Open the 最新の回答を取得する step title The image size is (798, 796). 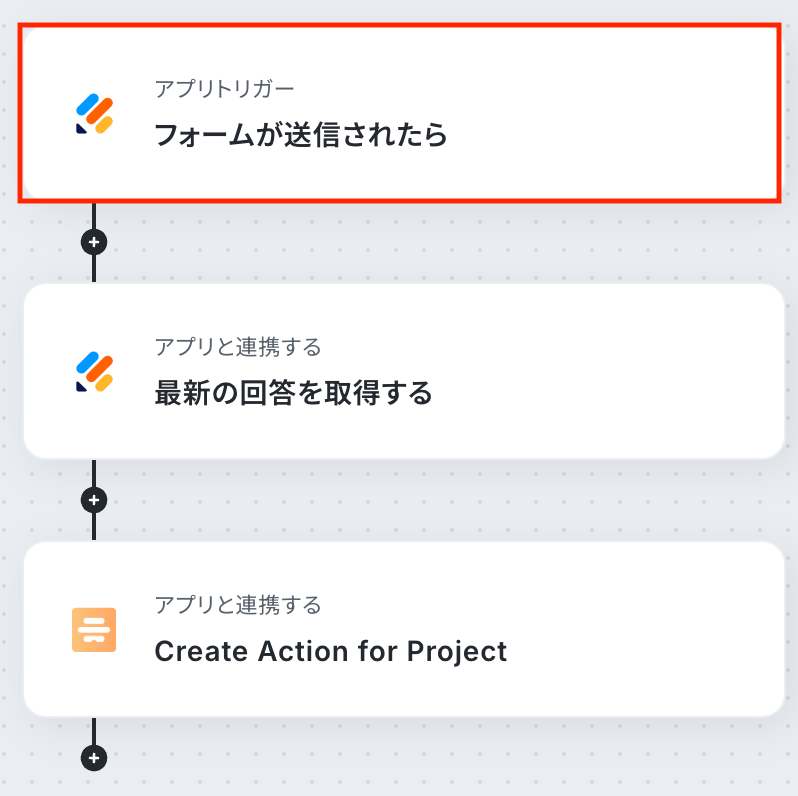293,393
